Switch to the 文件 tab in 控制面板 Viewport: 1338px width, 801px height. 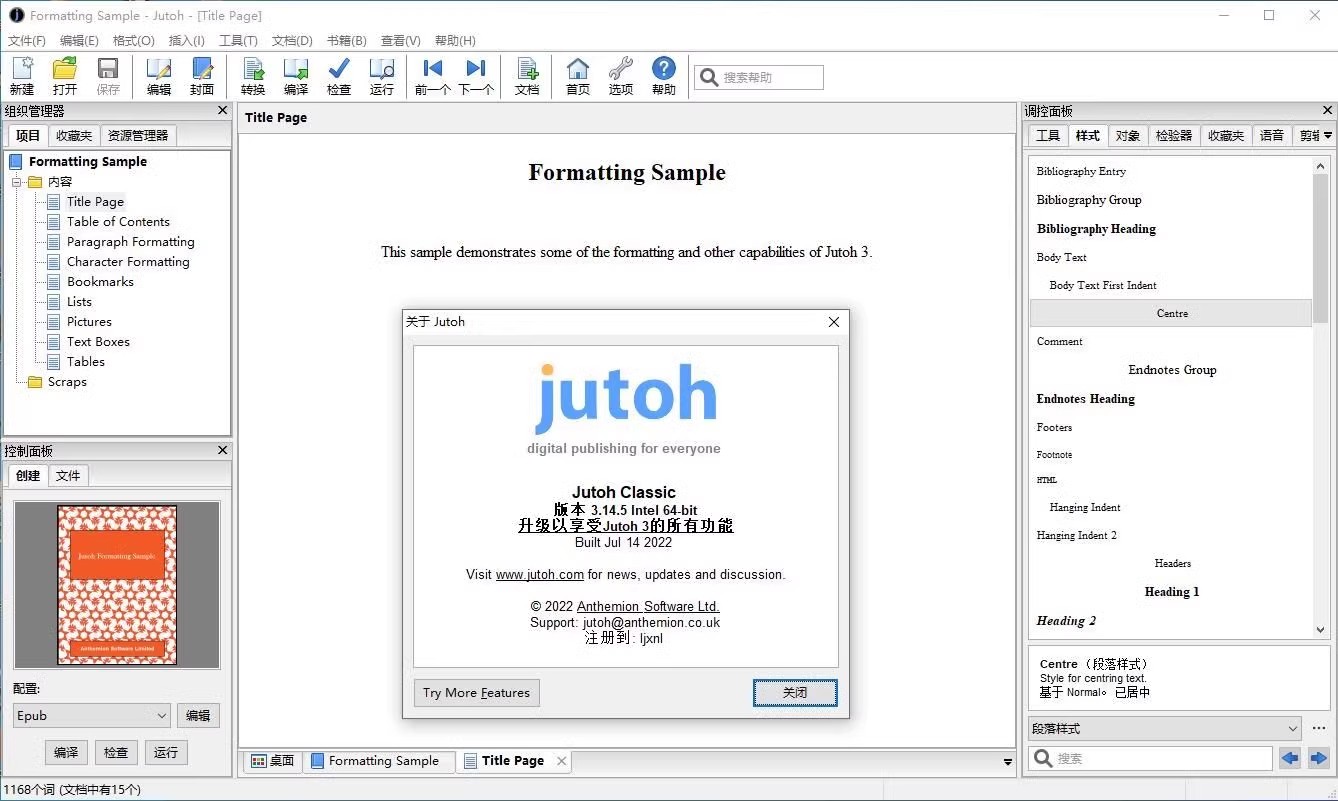pyautogui.click(x=68, y=476)
